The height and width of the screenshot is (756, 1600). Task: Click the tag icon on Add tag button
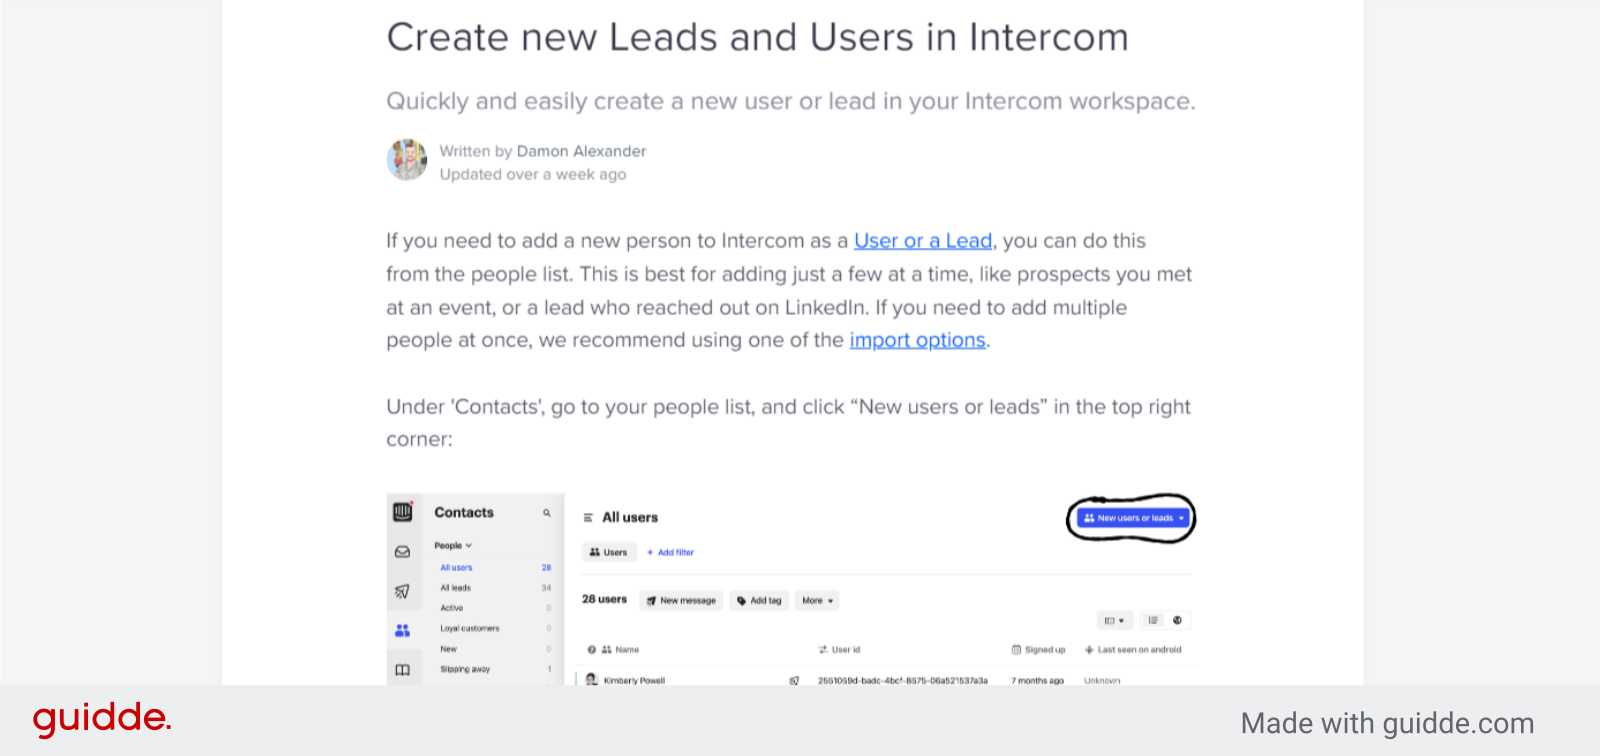(x=741, y=600)
